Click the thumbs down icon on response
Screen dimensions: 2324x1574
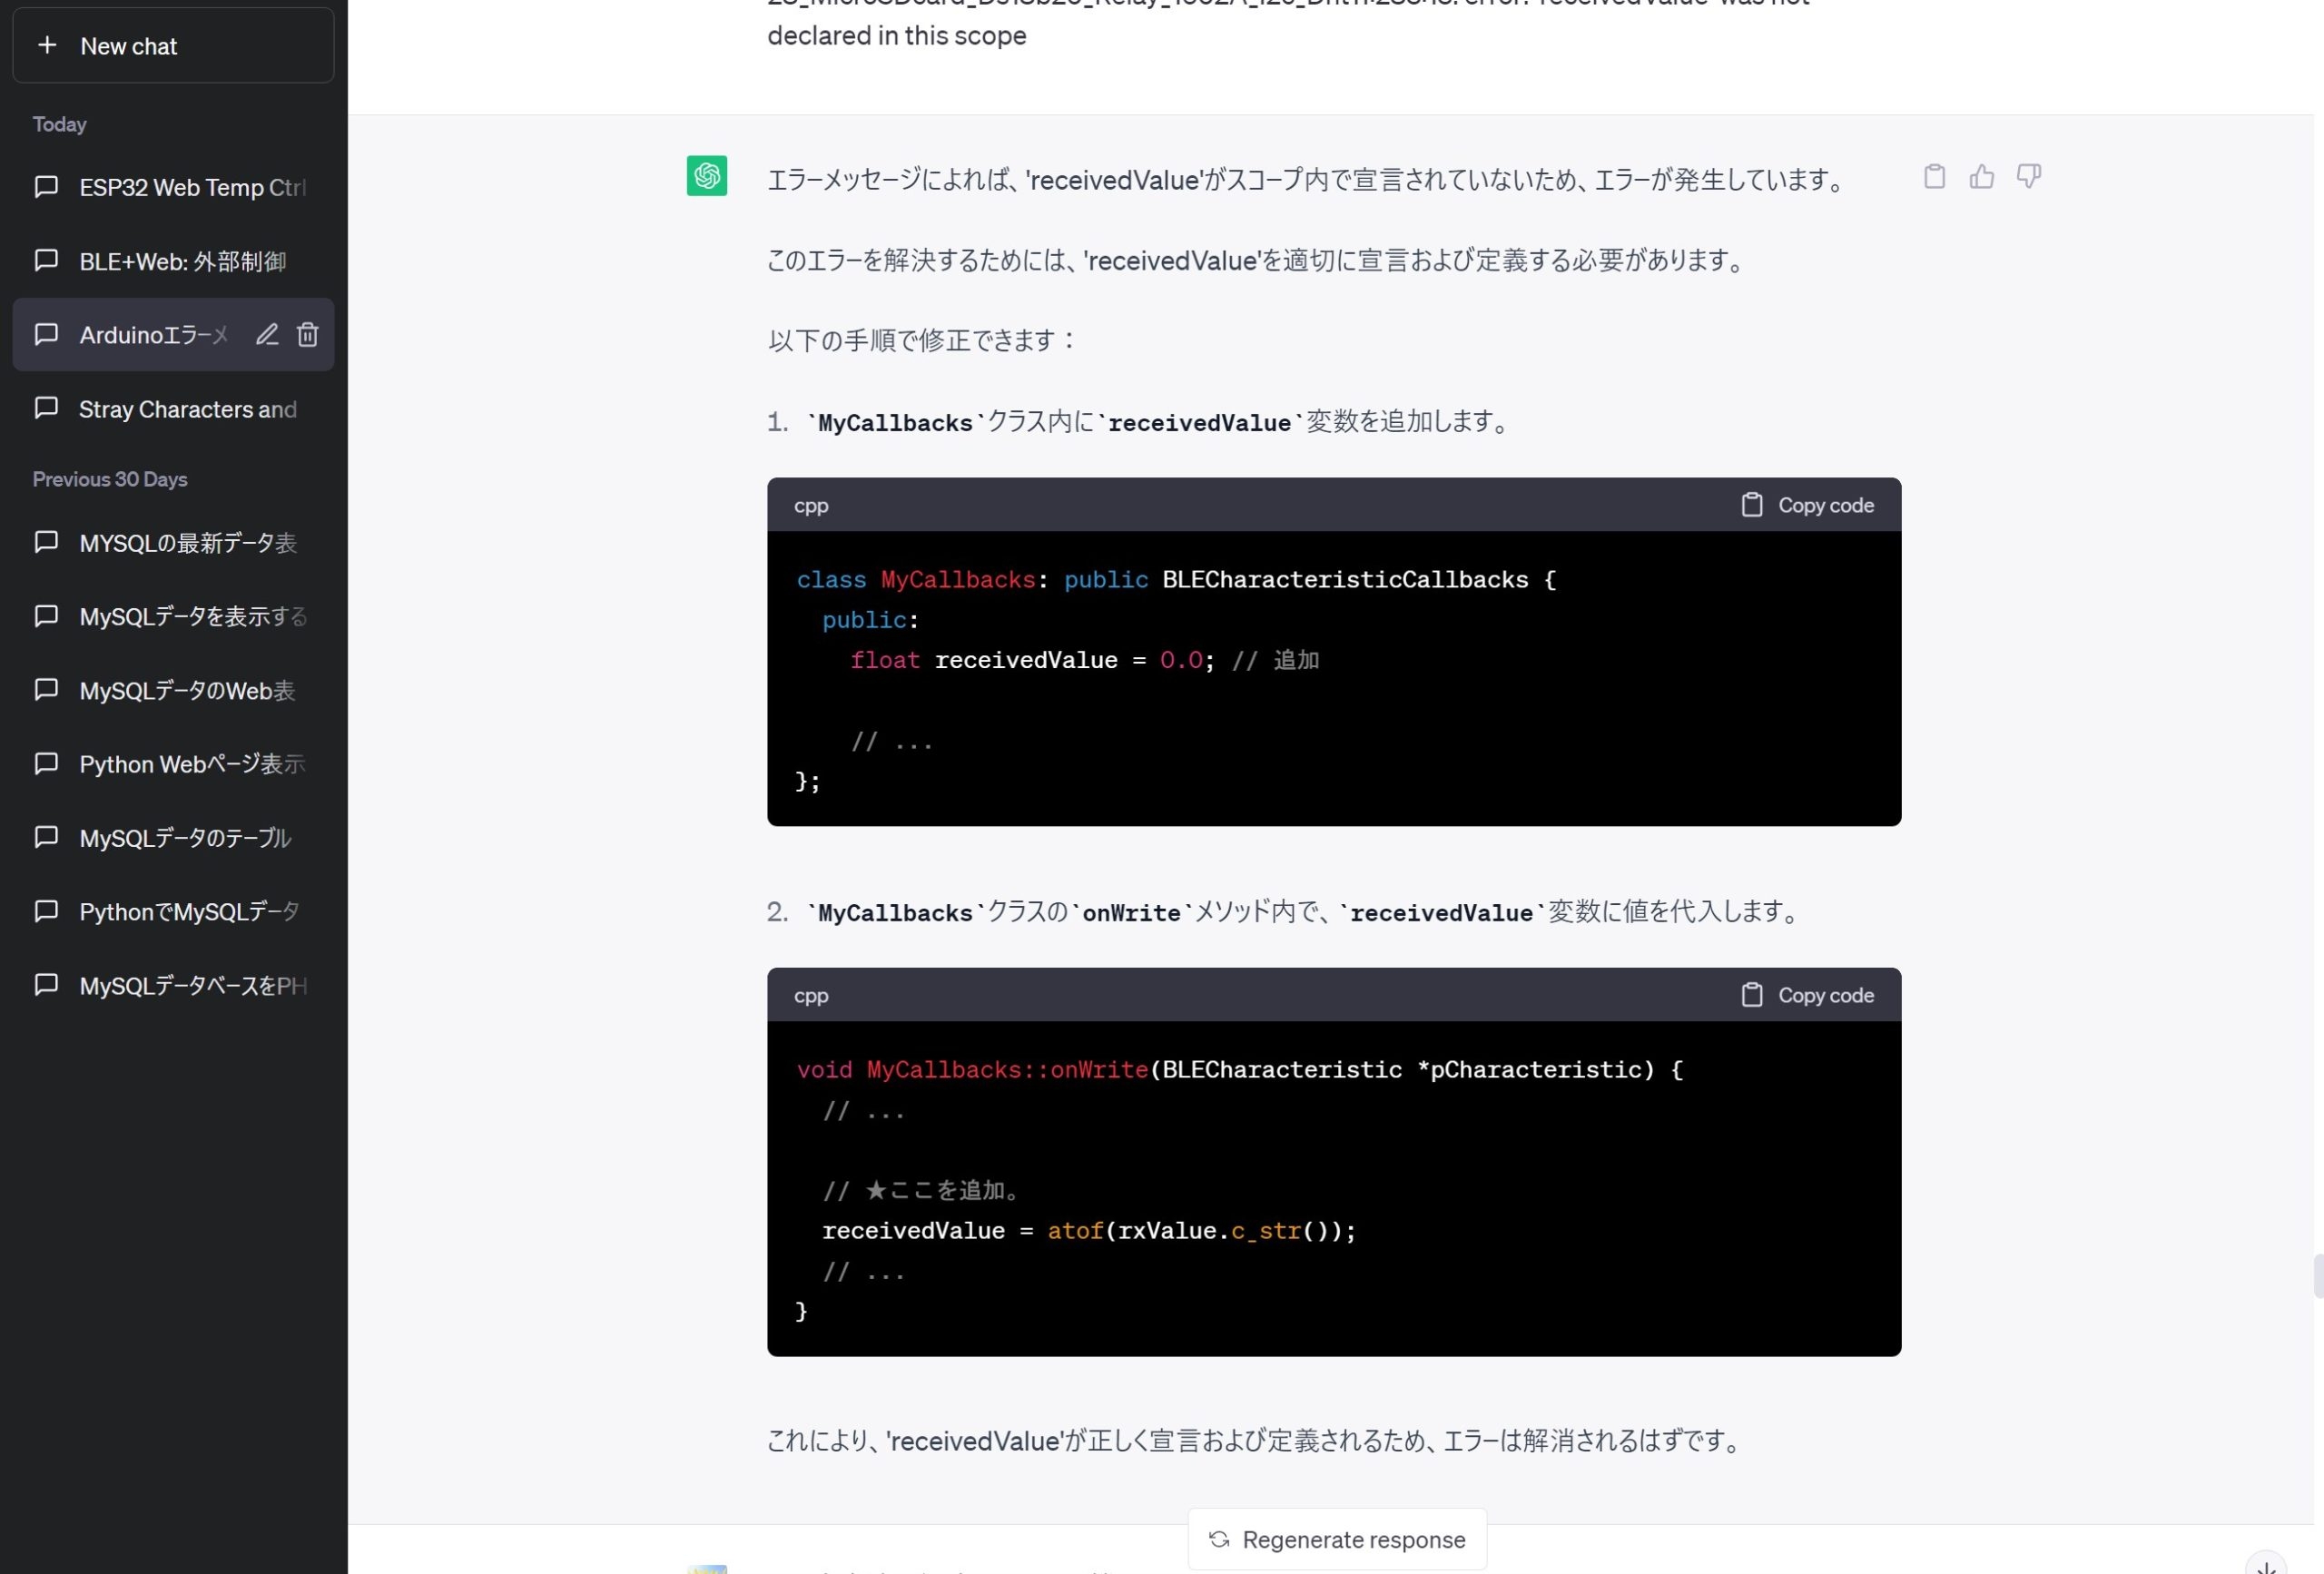(x=2028, y=177)
